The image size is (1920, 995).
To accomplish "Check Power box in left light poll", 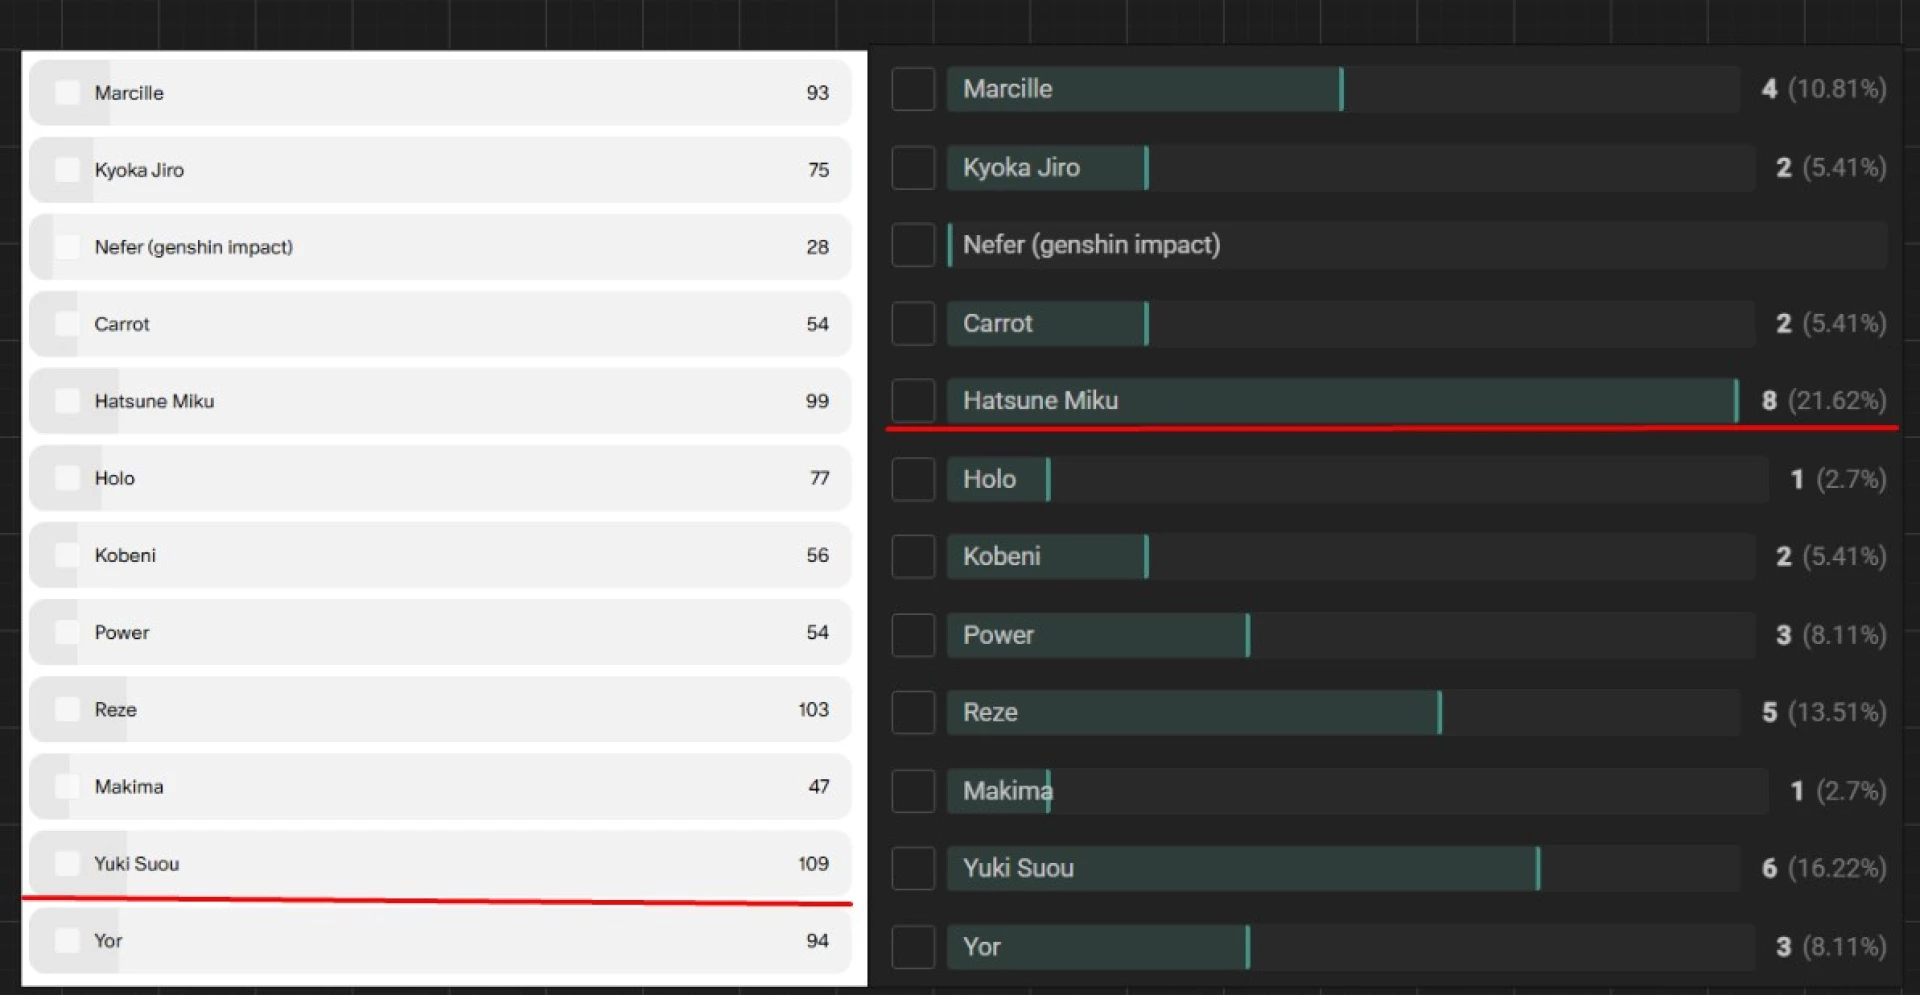I will (67, 632).
